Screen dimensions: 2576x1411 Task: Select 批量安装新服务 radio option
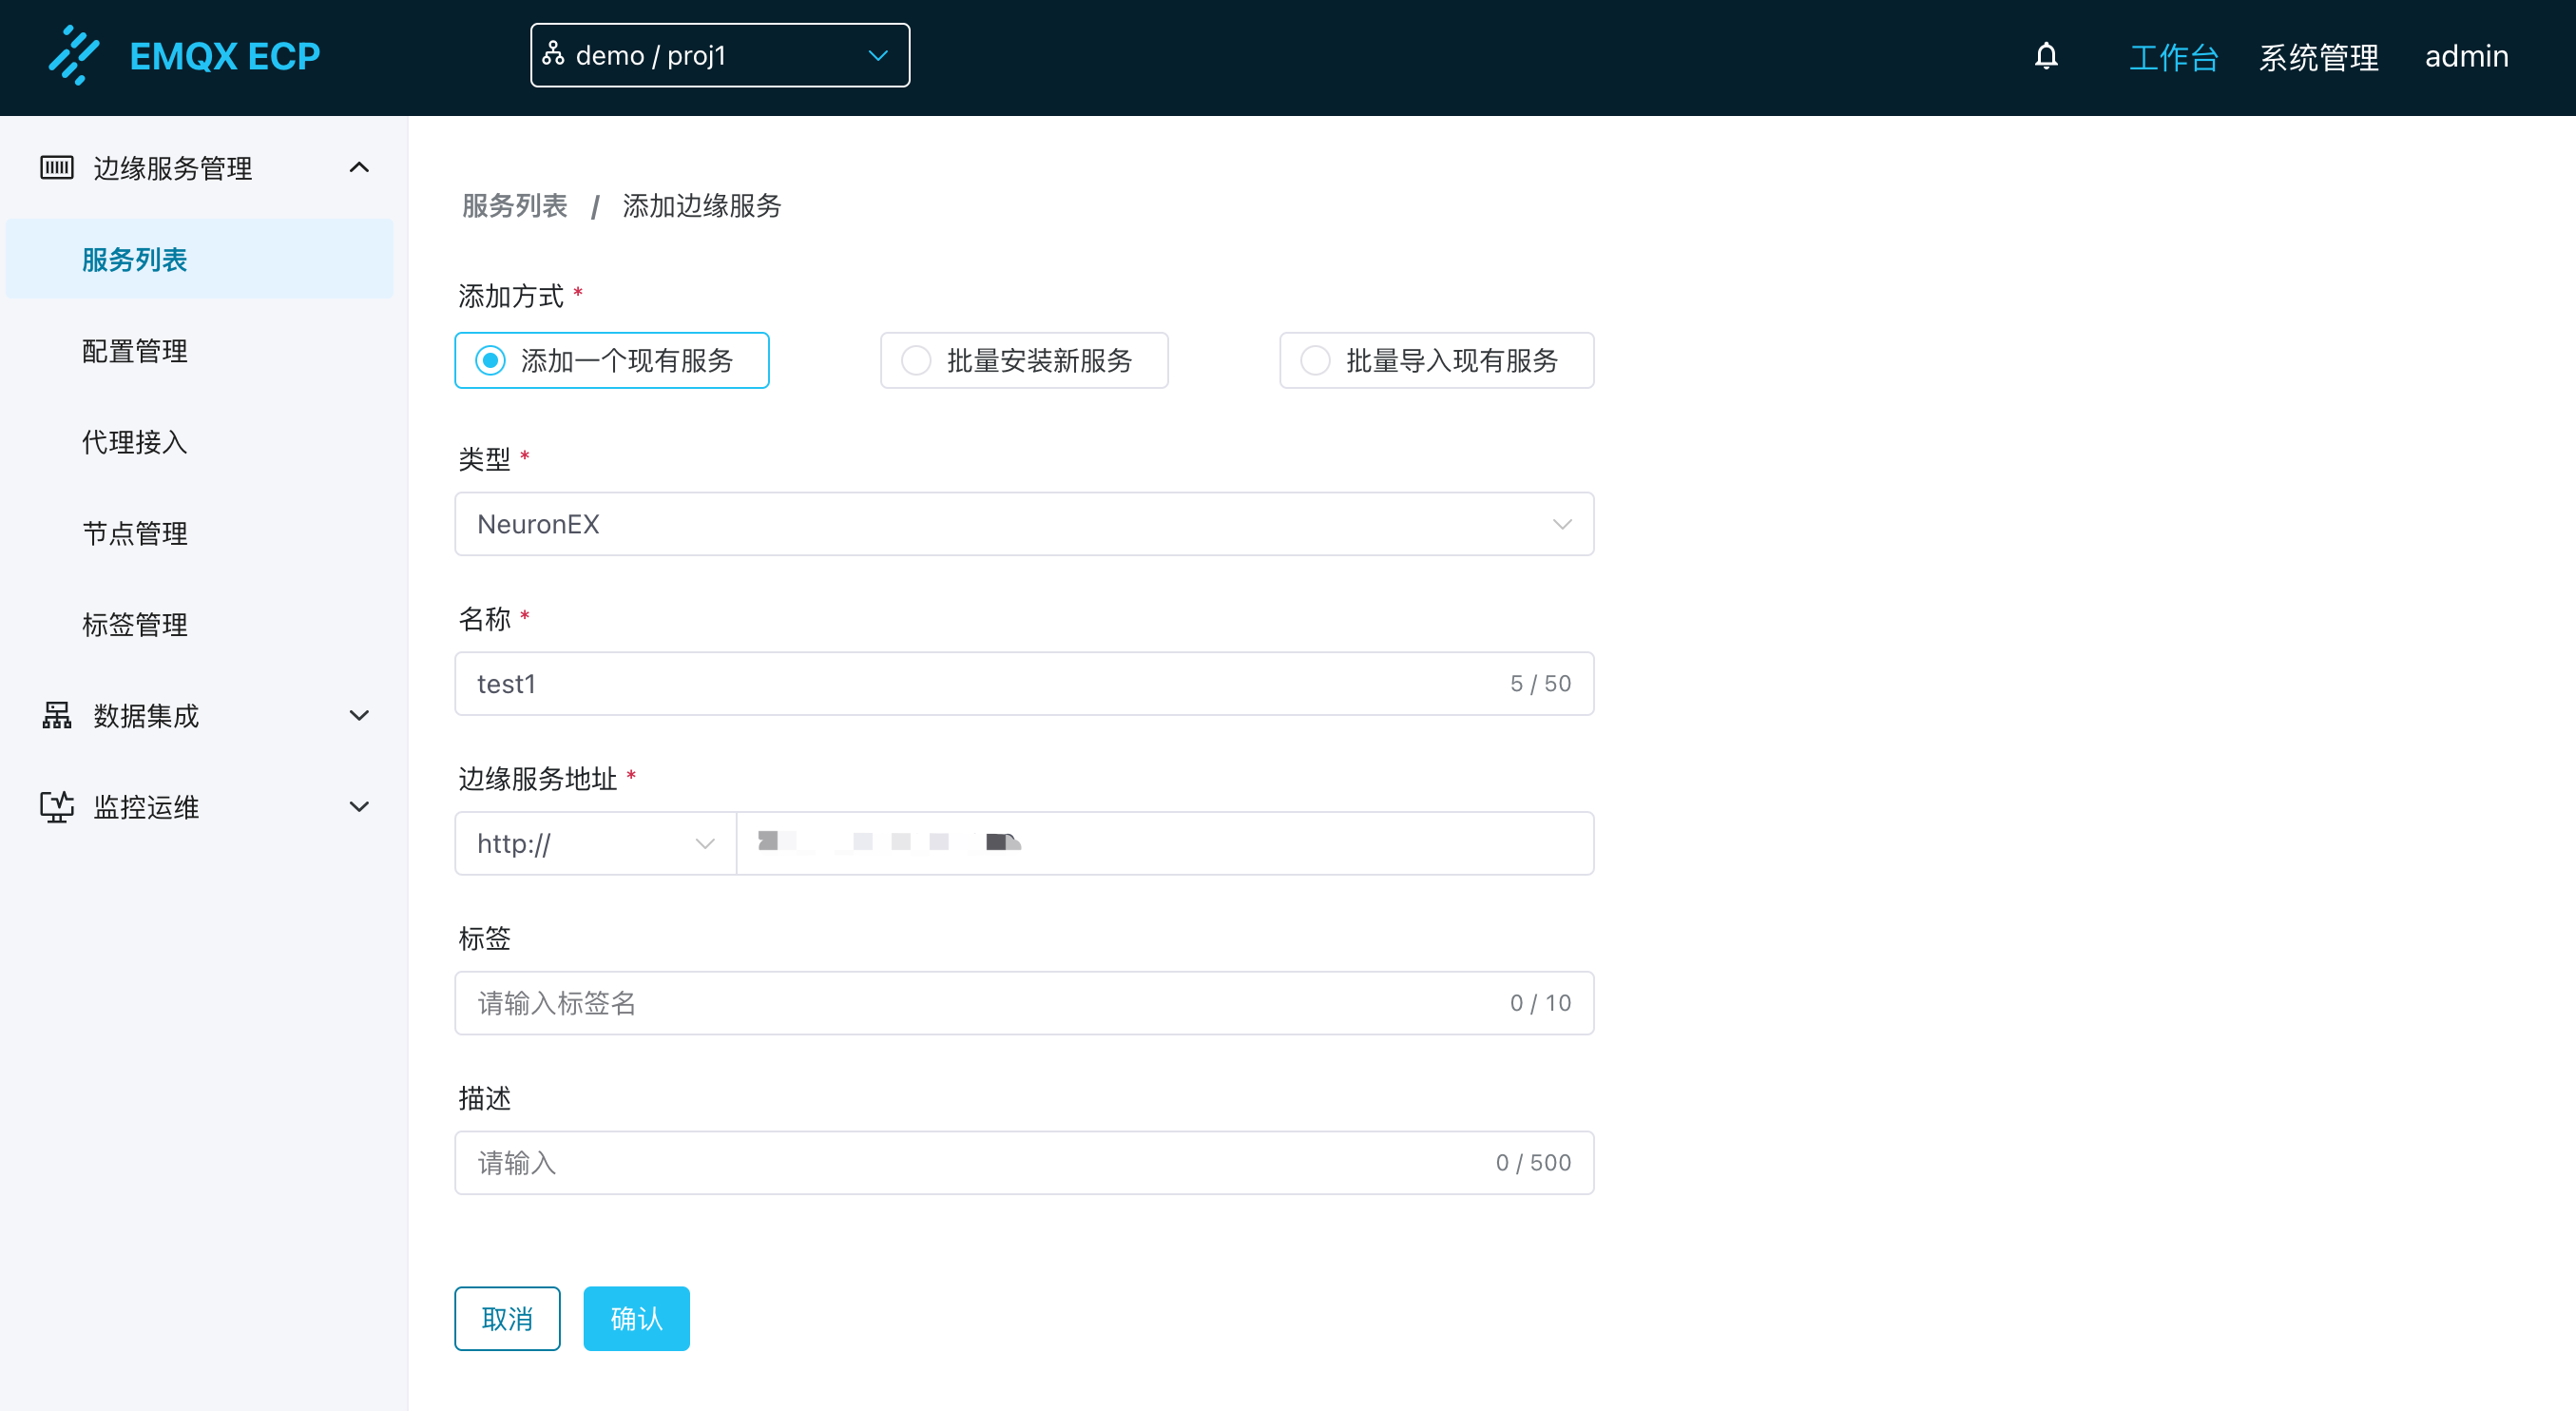916,360
